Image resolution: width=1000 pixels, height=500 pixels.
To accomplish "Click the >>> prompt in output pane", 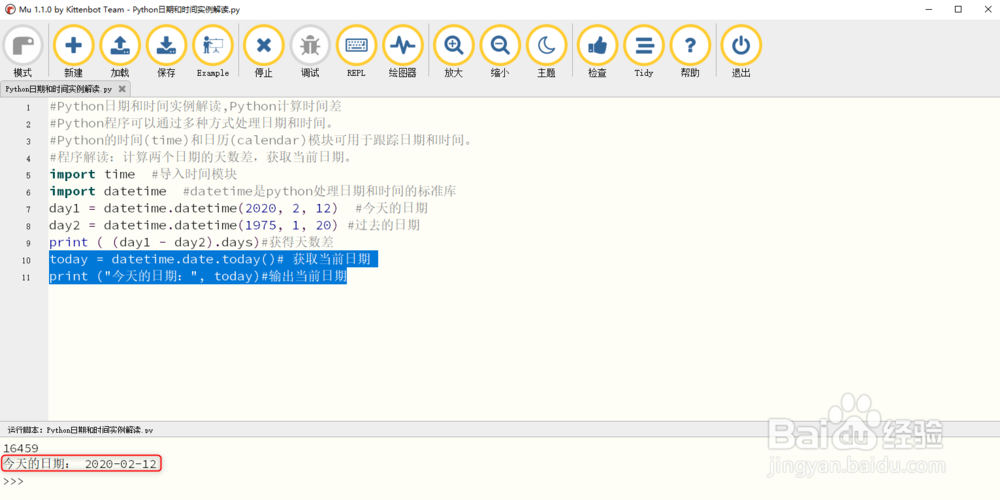I will (x=13, y=481).
